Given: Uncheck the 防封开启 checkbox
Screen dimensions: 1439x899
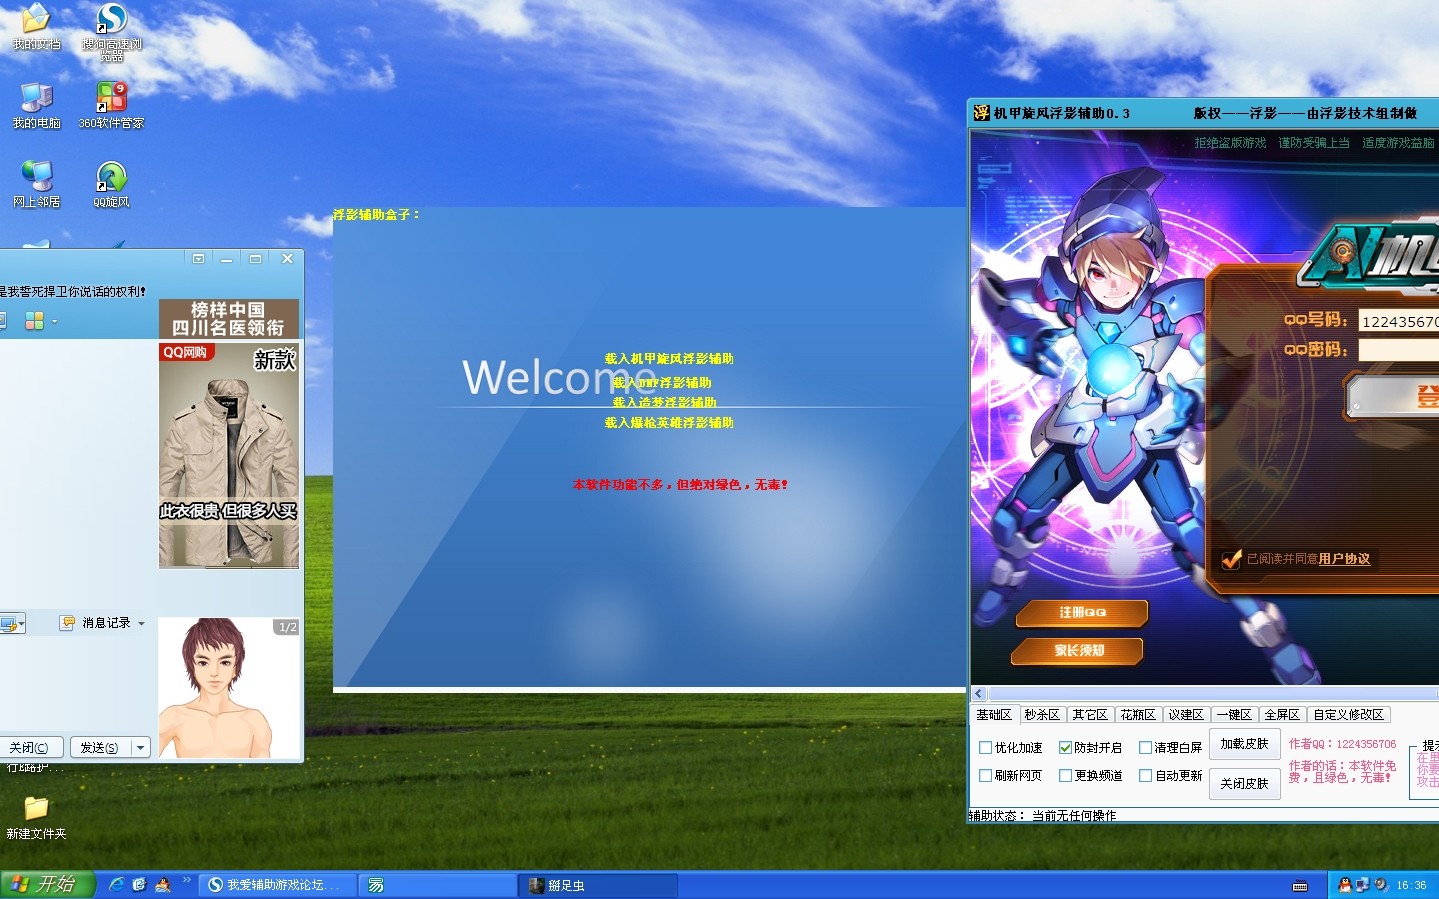Looking at the screenshot, I should tap(1065, 748).
